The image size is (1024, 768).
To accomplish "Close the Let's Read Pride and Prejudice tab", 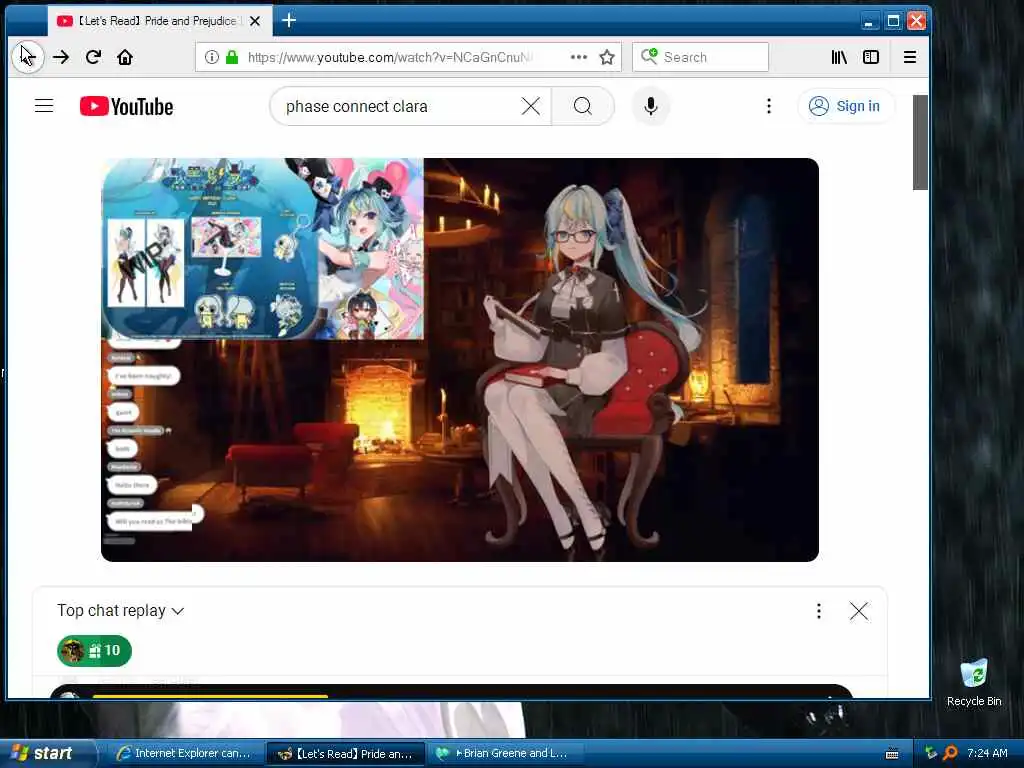I will click(255, 21).
